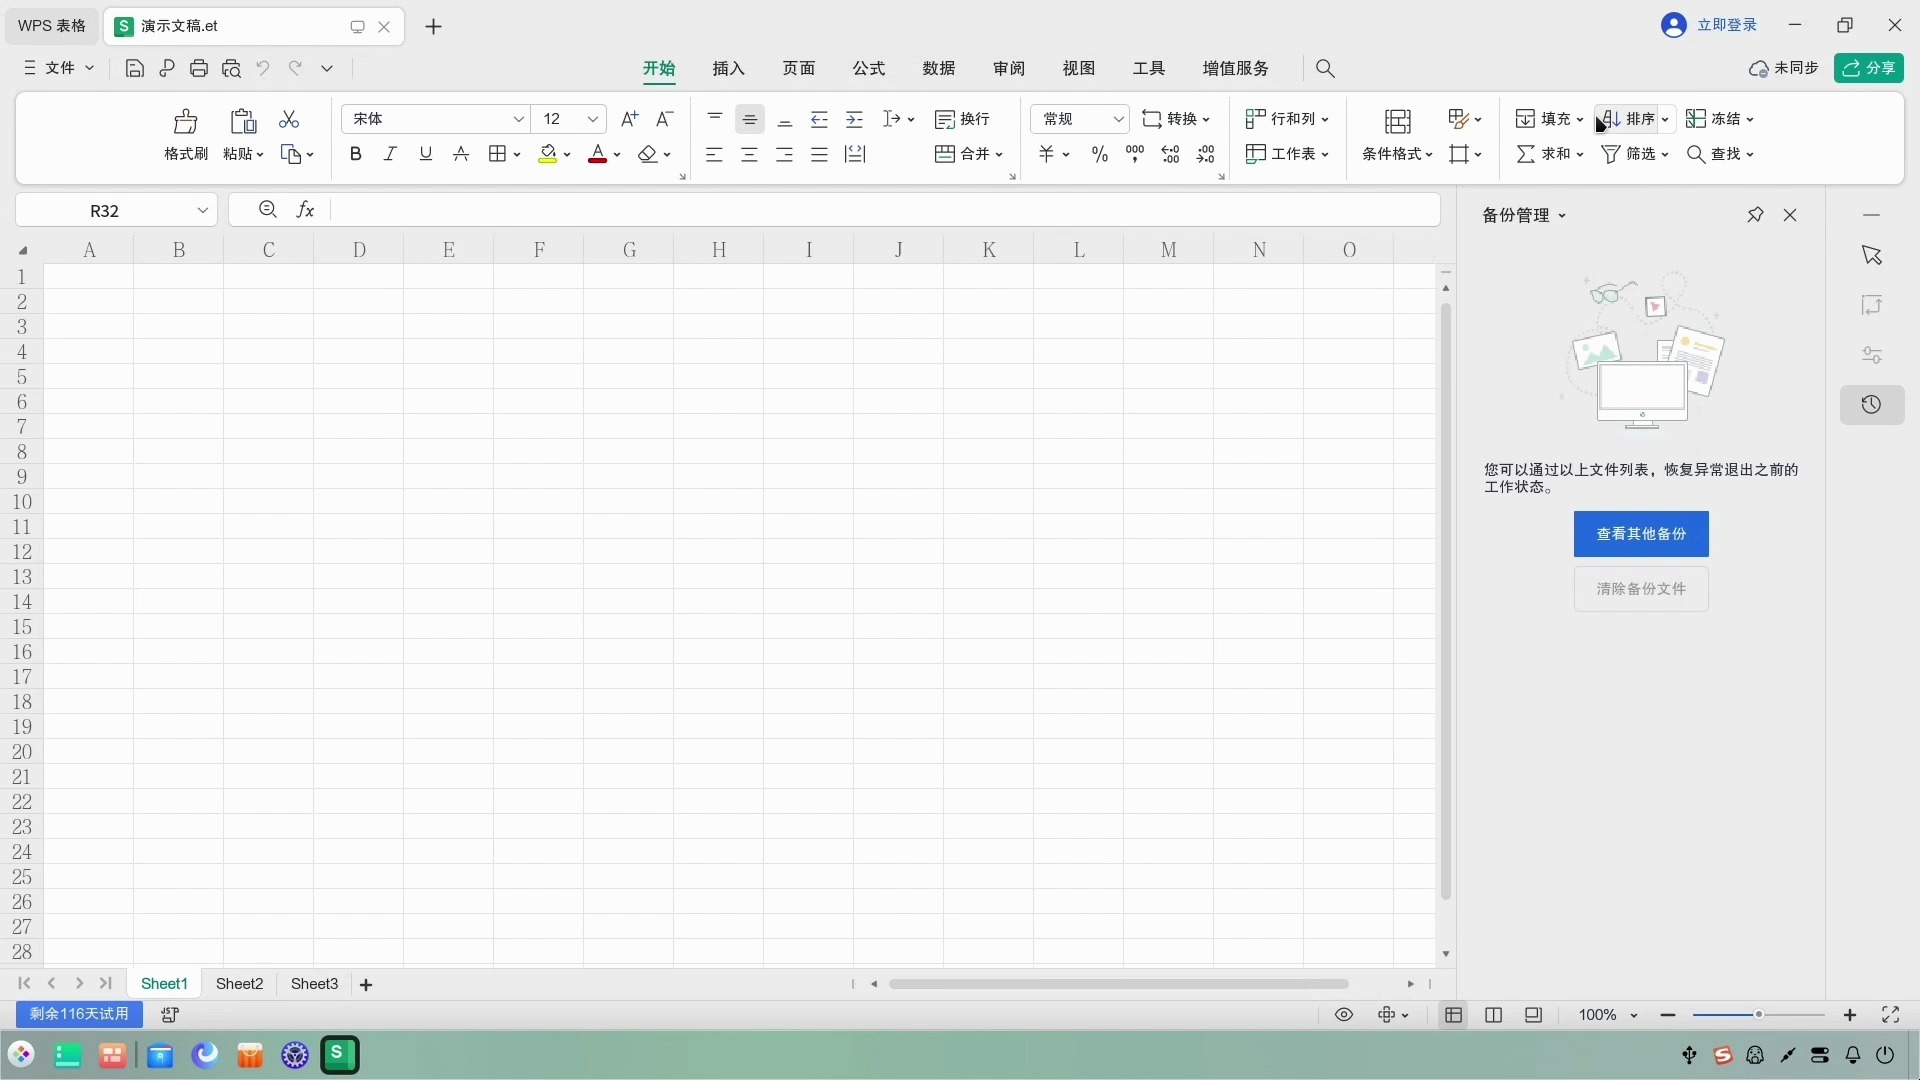This screenshot has width=1920, height=1080.
Task: Apply percent style icon
Action: (x=1100, y=154)
